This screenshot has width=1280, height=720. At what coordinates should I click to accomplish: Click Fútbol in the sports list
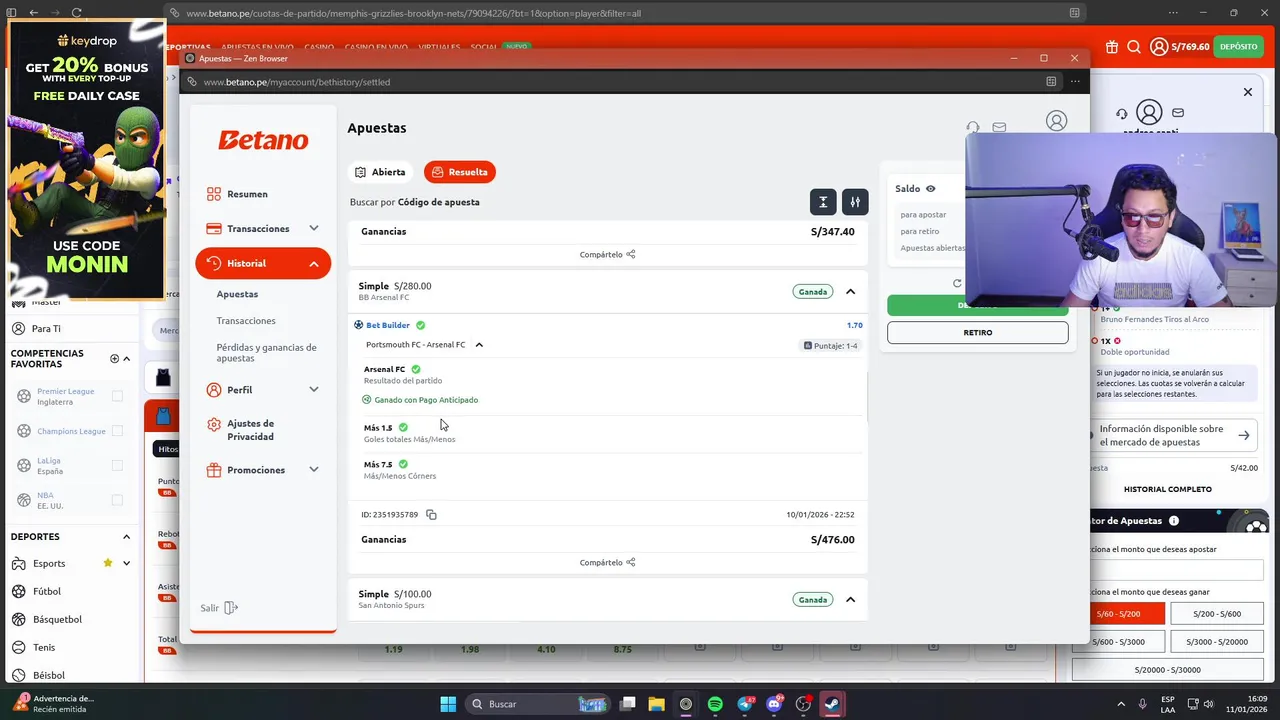point(46,591)
